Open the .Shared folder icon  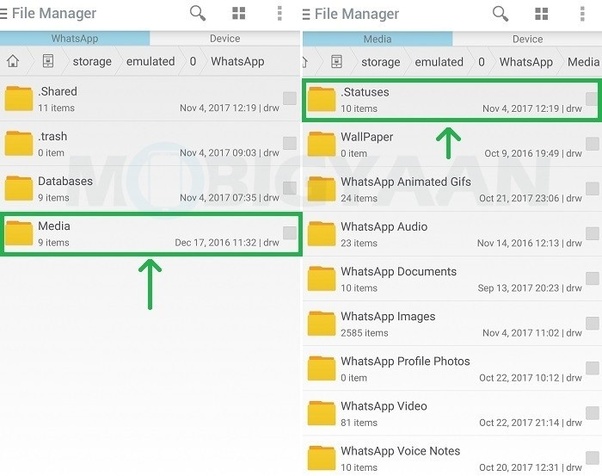[18, 99]
